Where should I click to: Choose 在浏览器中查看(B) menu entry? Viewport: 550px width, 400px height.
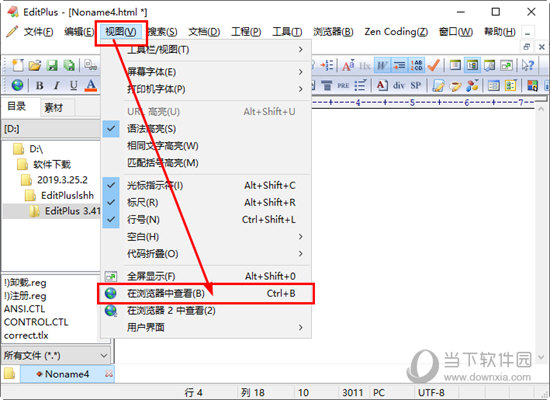point(206,293)
